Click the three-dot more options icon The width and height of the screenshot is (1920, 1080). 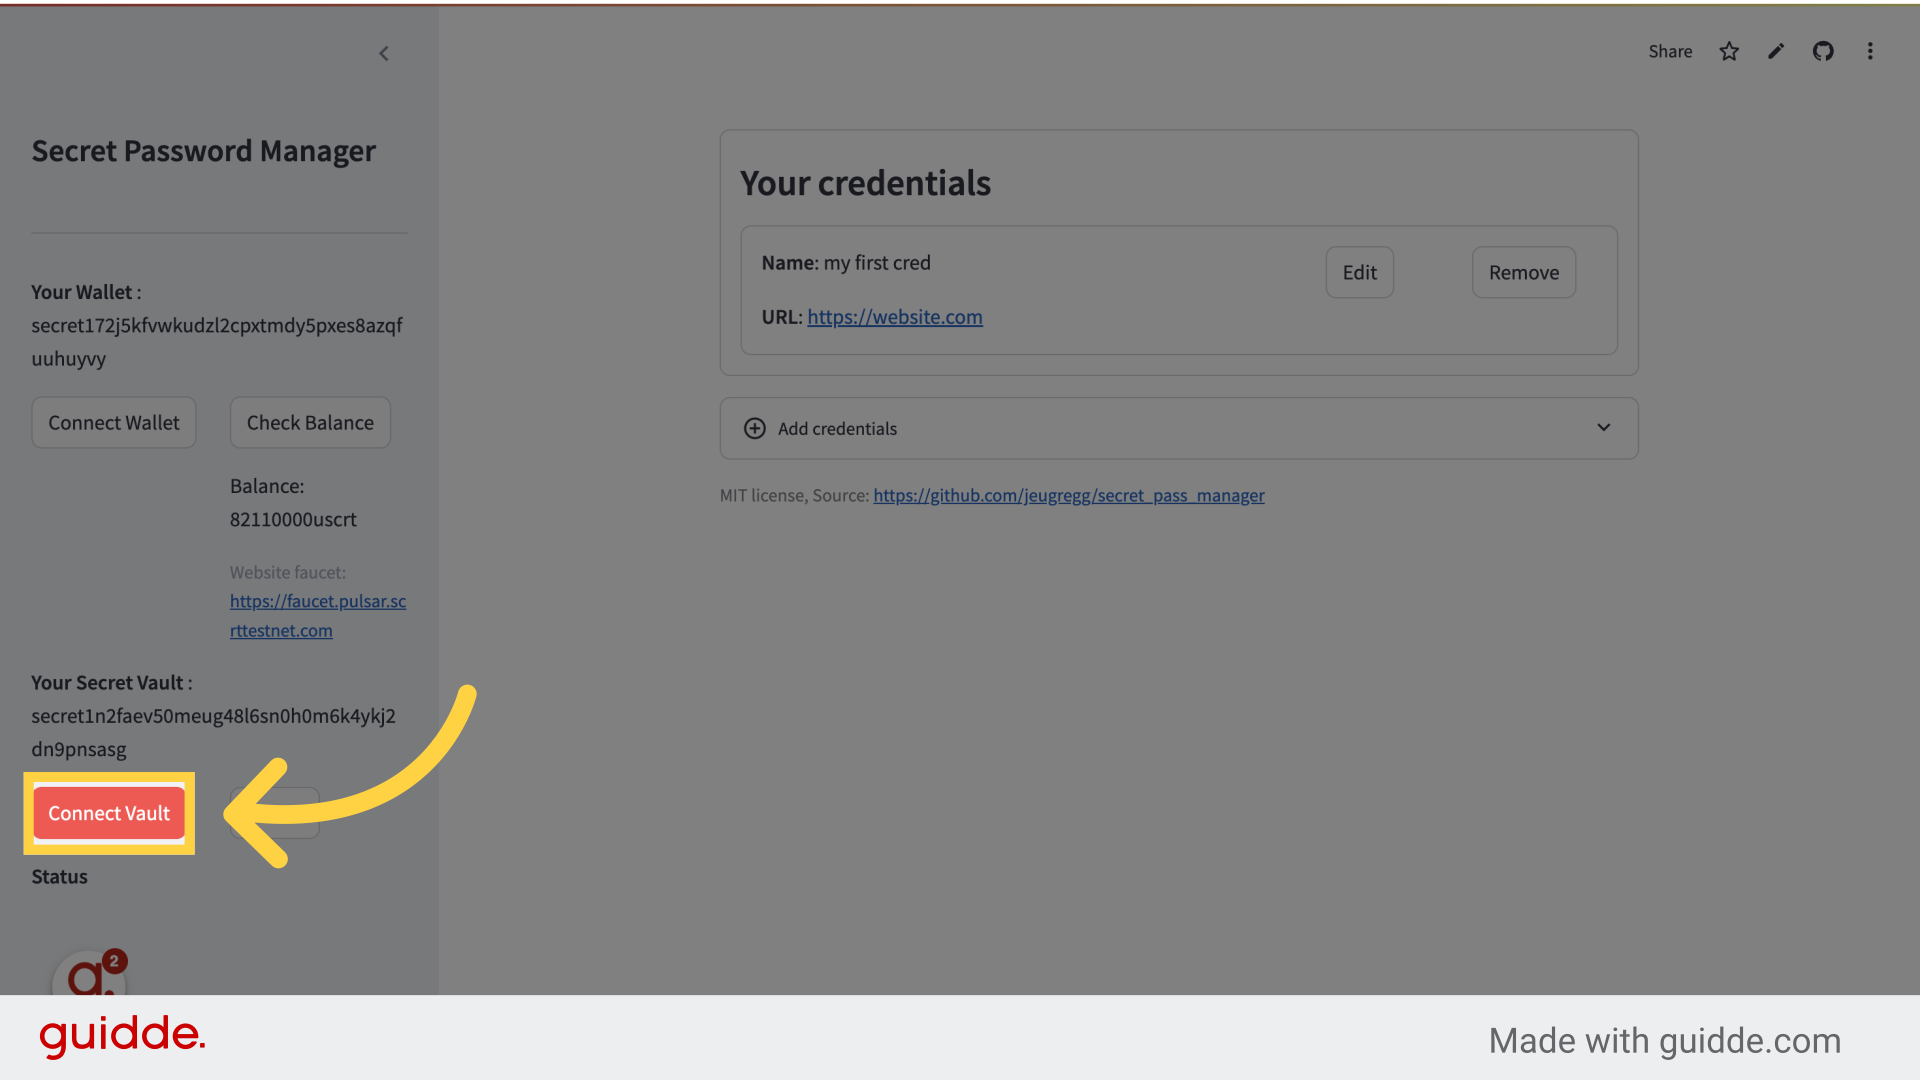(1870, 51)
